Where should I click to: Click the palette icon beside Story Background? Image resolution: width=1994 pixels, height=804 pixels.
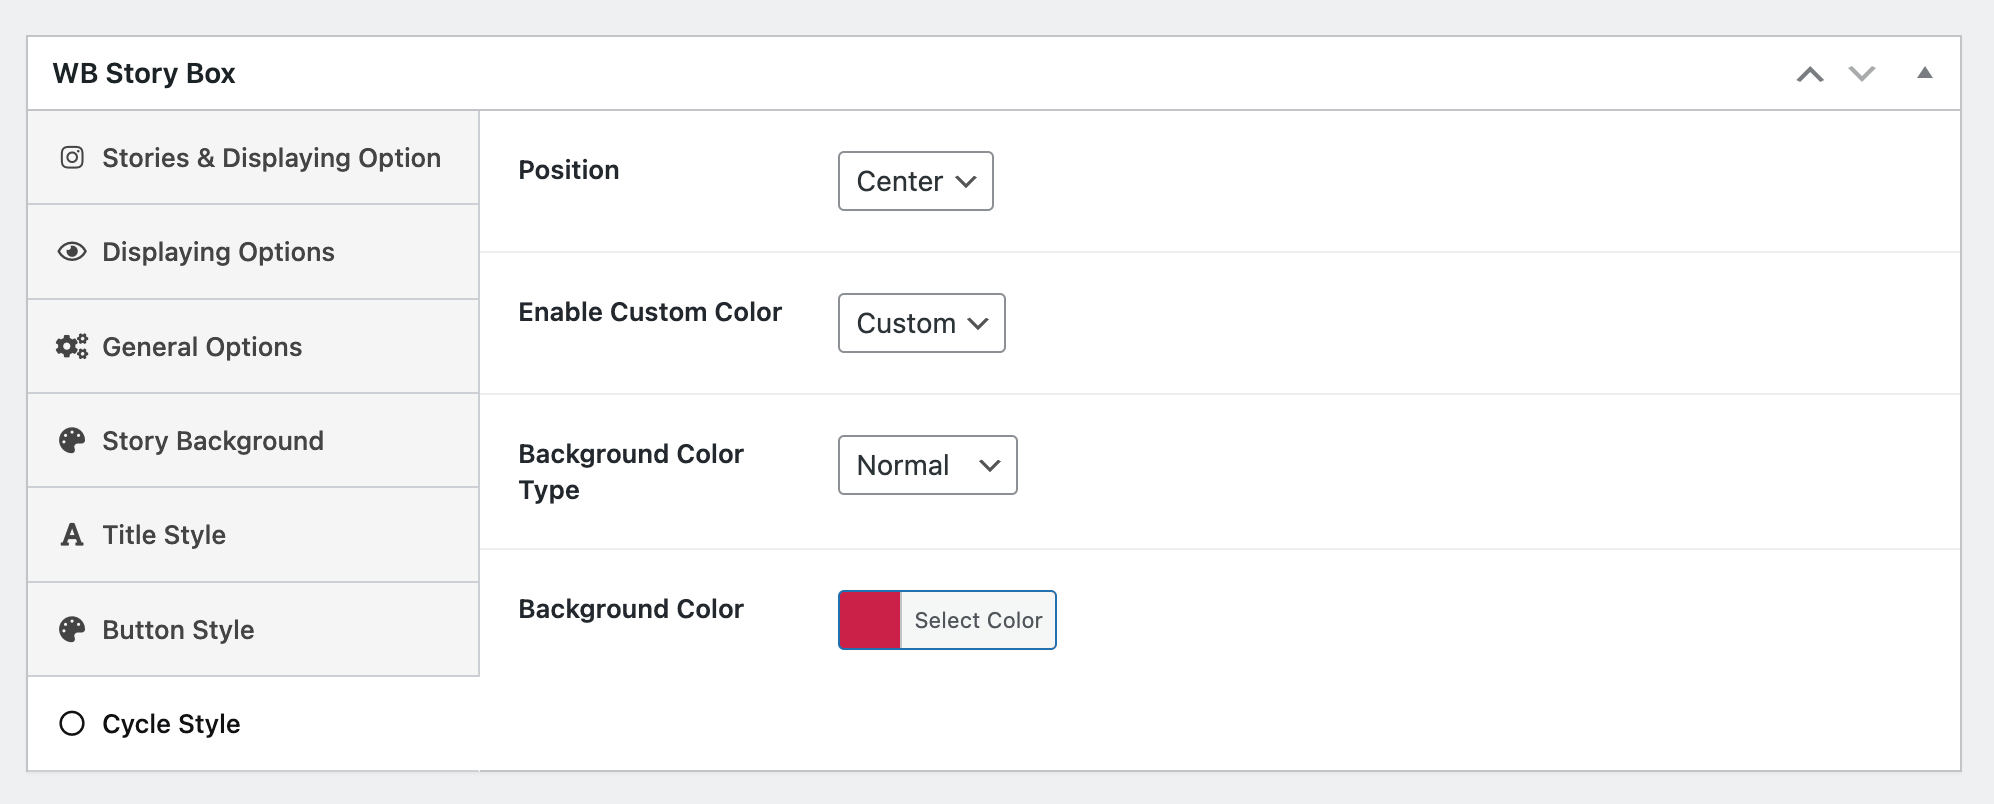coord(72,441)
